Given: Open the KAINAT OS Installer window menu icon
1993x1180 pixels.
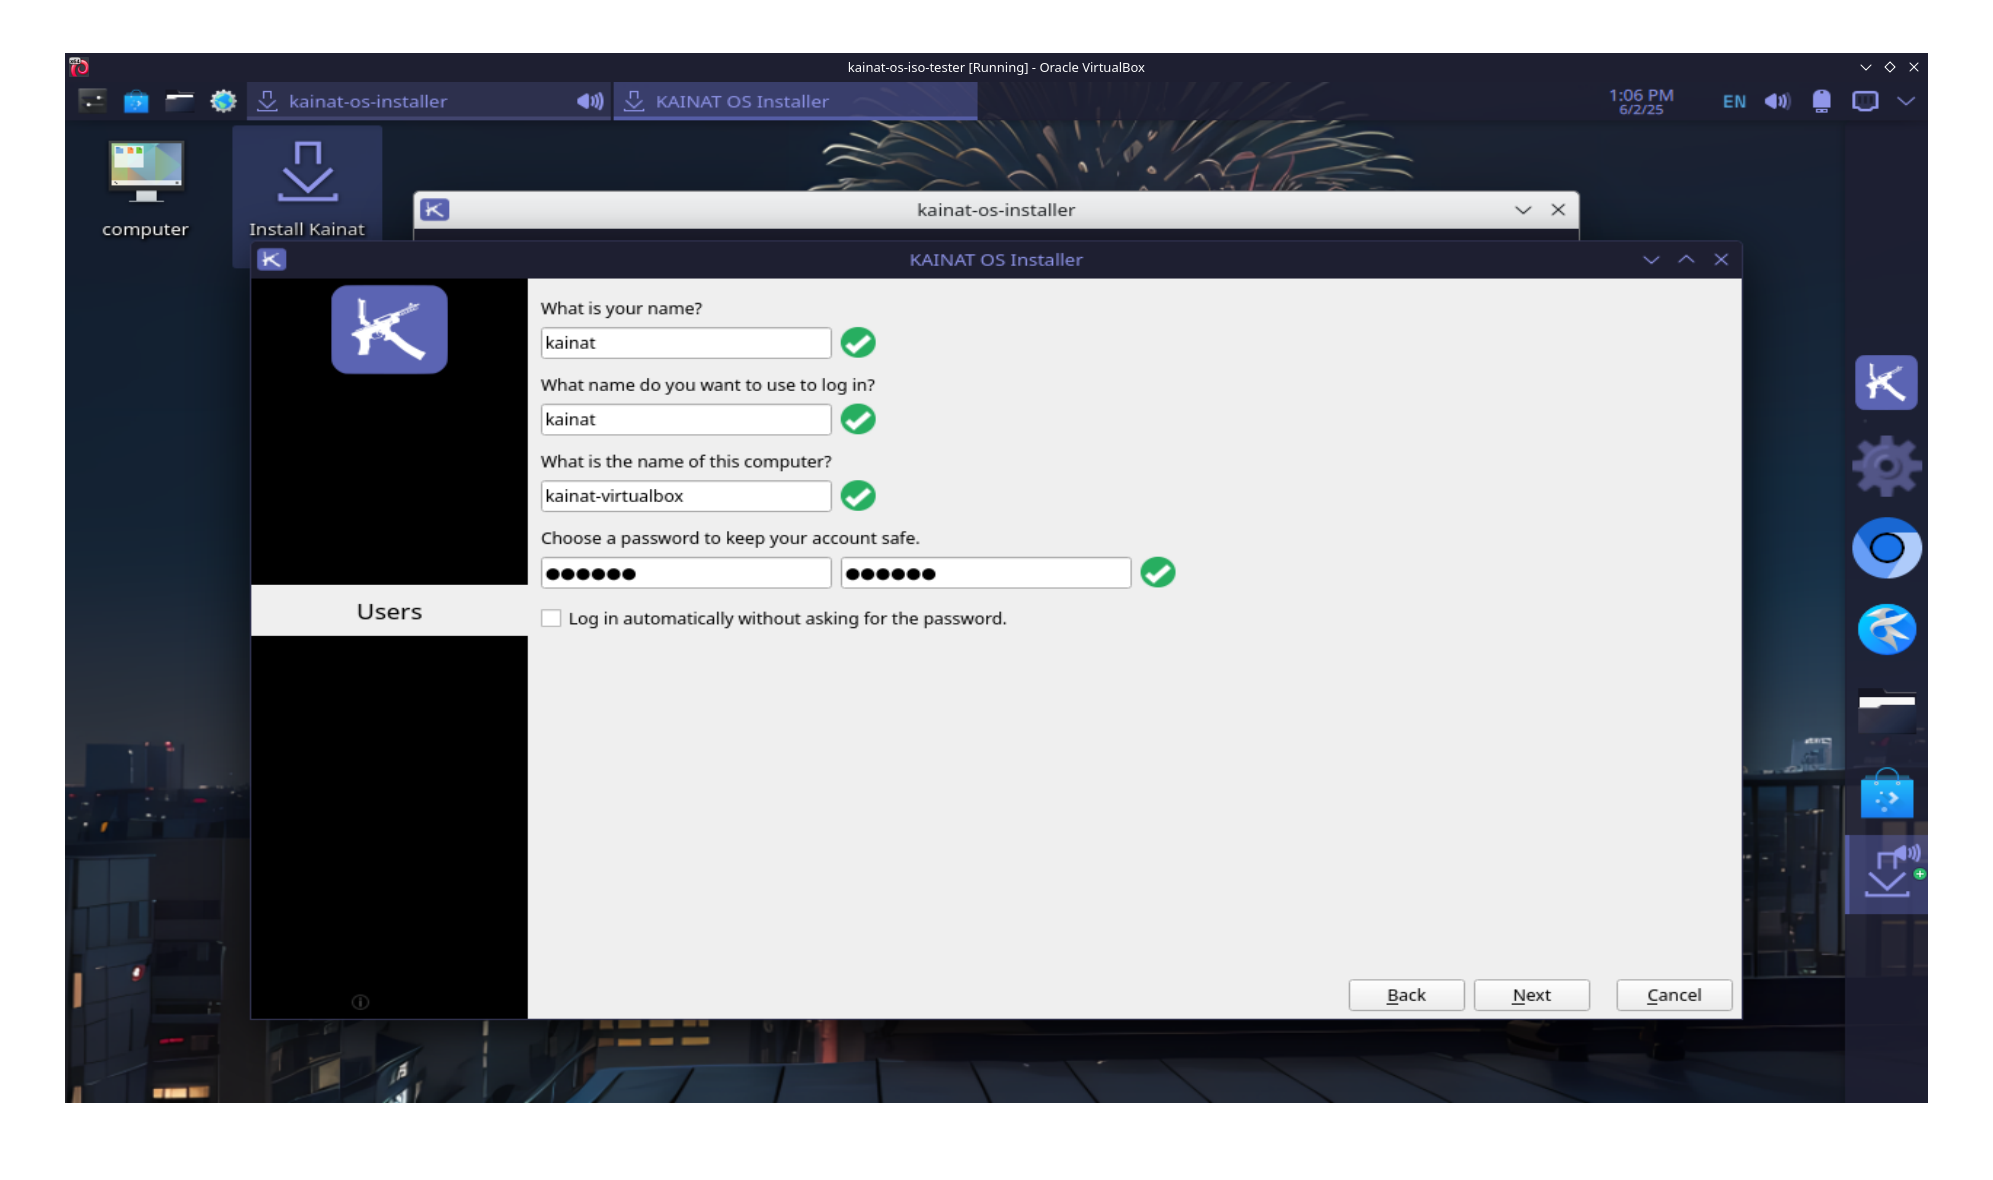Looking at the screenshot, I should (272, 260).
